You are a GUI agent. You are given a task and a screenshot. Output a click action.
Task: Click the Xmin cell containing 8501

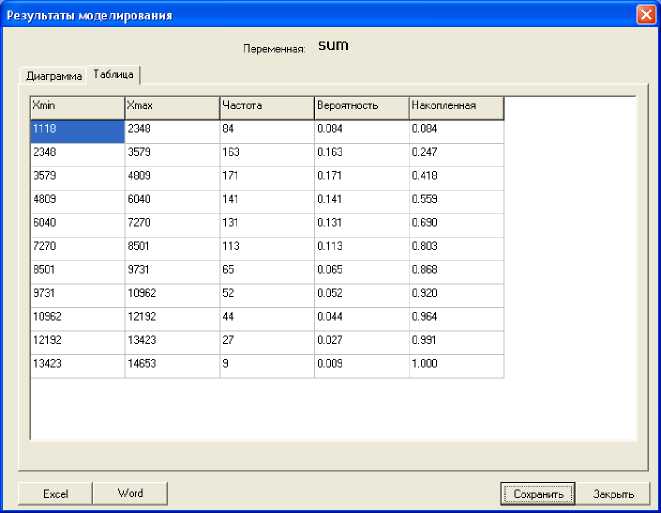[x=77, y=272]
